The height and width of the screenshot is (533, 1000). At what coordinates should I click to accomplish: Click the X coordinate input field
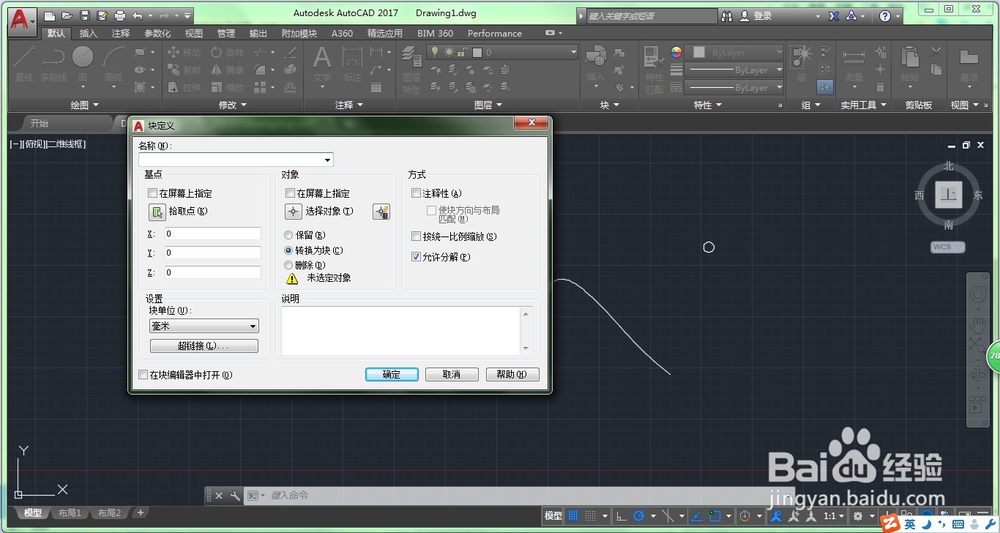coord(213,234)
